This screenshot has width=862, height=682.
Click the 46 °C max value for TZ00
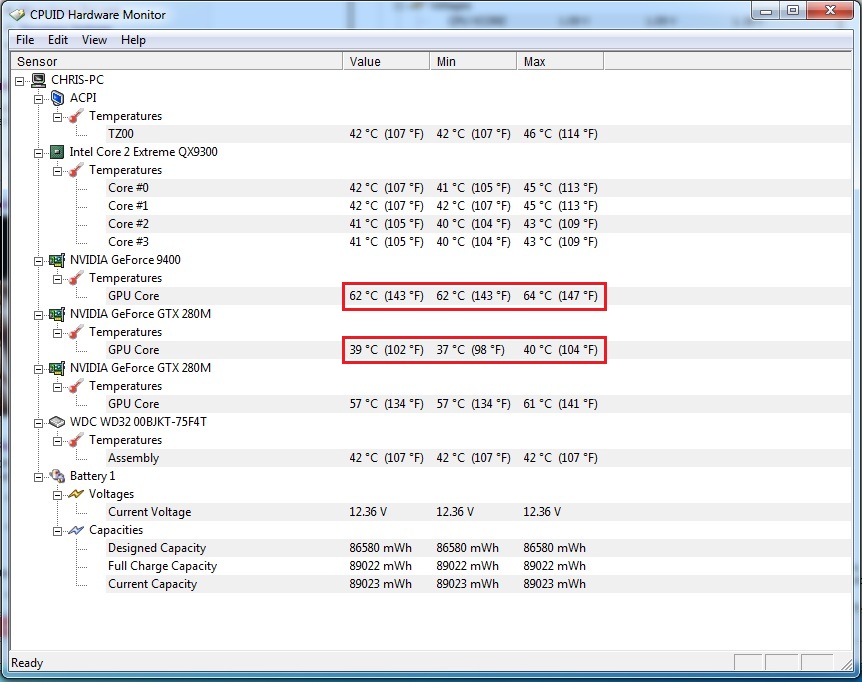click(560, 134)
